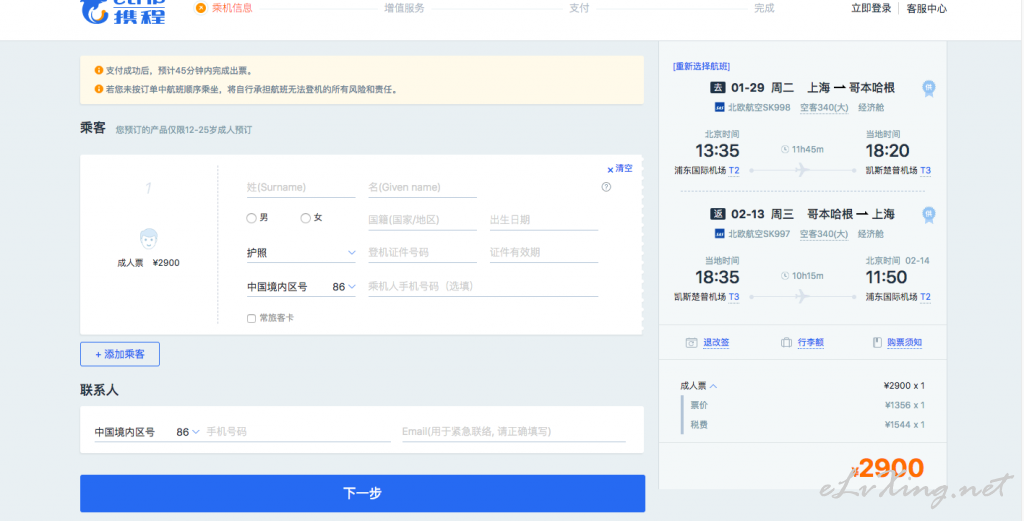Click the 出生日期 birth date field
Viewport: 1024px width, 521px height.
tap(544, 220)
